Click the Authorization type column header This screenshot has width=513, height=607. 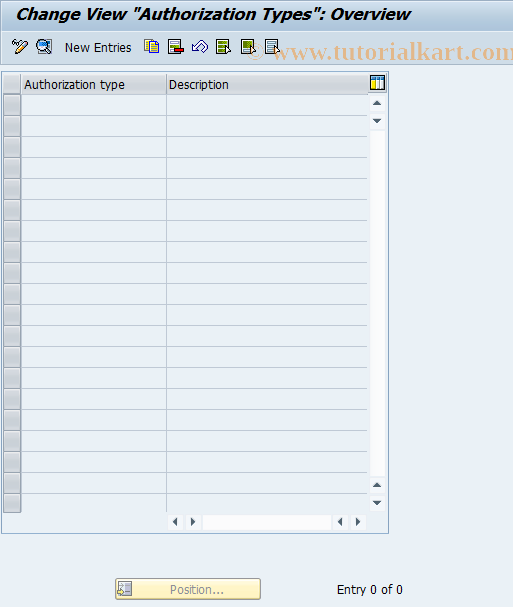(x=94, y=84)
